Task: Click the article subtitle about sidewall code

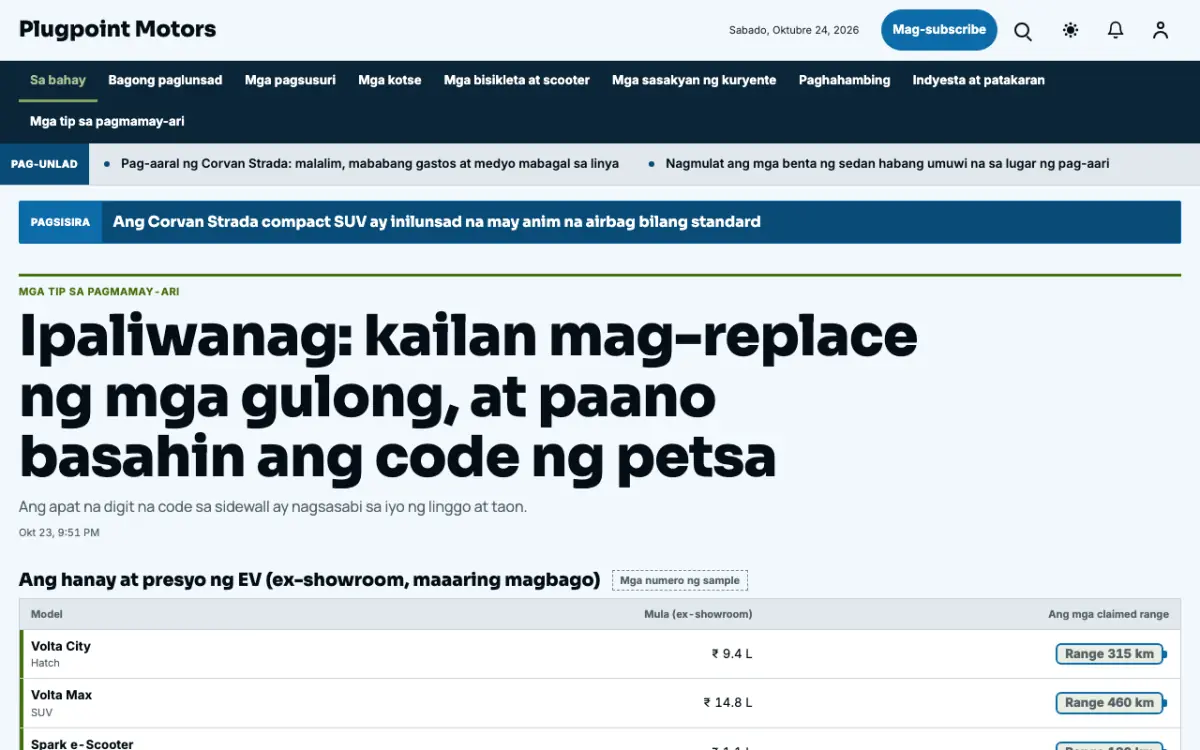Action: click(x=273, y=507)
